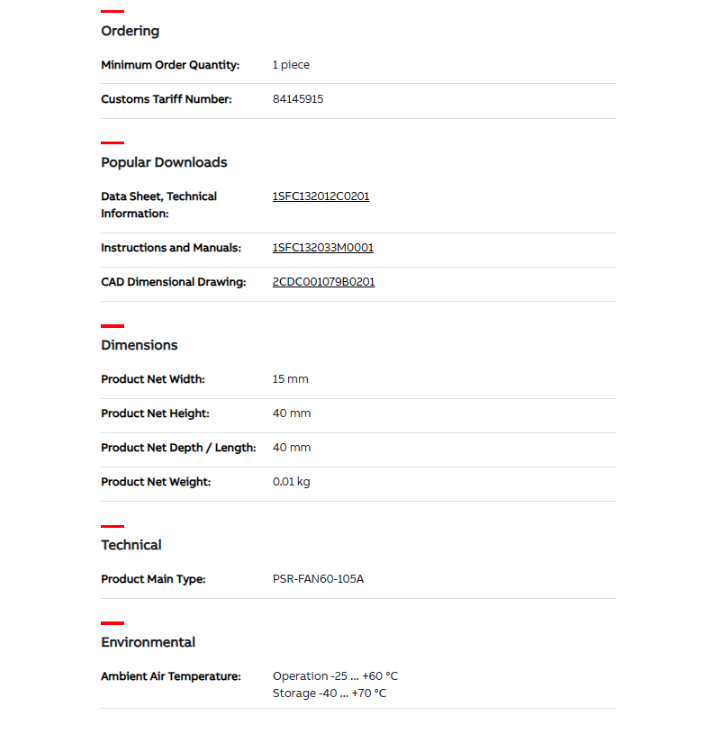Click the customs tariff number 84145915

pos(297,99)
